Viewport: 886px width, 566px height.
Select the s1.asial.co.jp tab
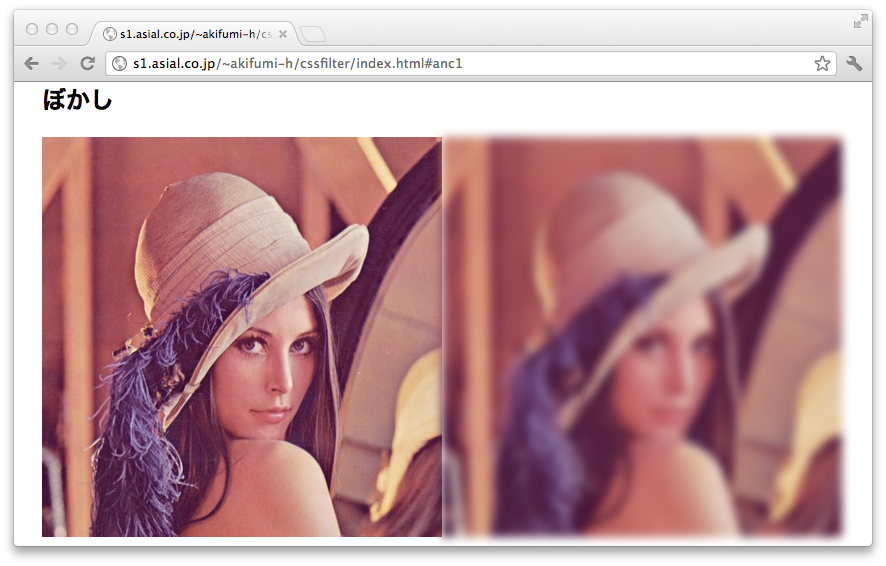coord(190,34)
